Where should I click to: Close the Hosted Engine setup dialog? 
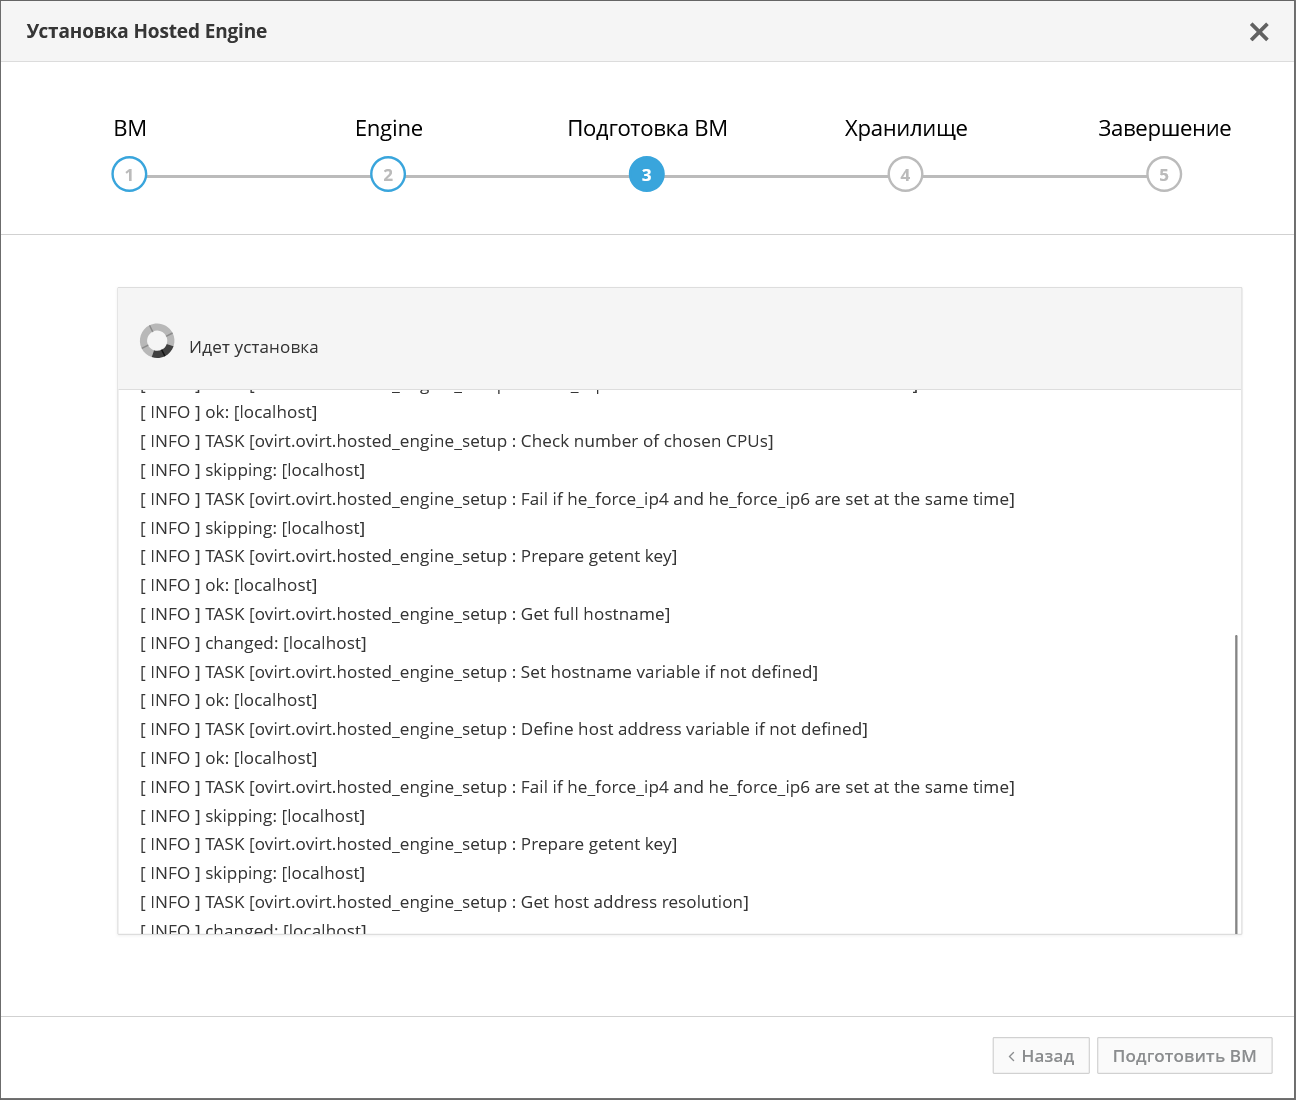pyautogui.click(x=1259, y=32)
